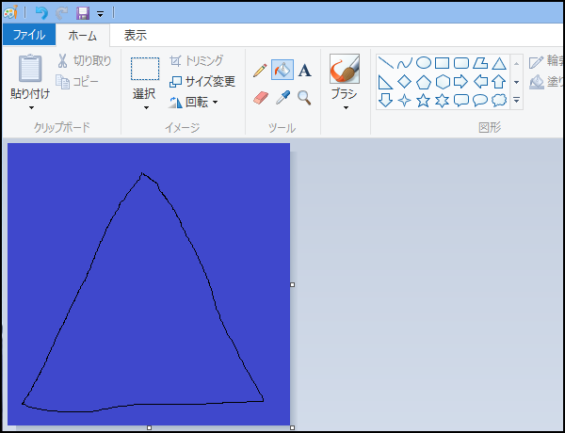Image resolution: width=565 pixels, height=433 pixels.
Task: Click the Undo arrow in quick access toolbar
Action: point(41,13)
